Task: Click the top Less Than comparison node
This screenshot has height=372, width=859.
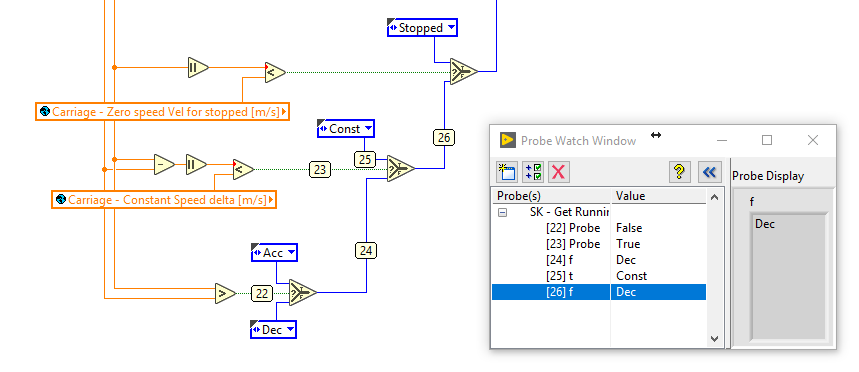Action: pos(275,72)
